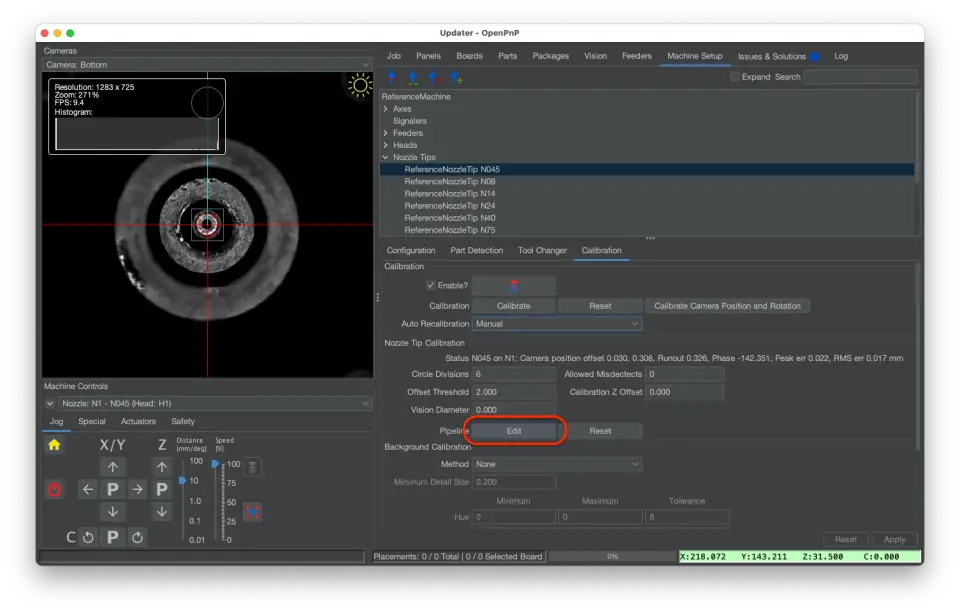Jog X axis with the left arrow
Viewport: 960px width, 613px height.
[x=88, y=490]
